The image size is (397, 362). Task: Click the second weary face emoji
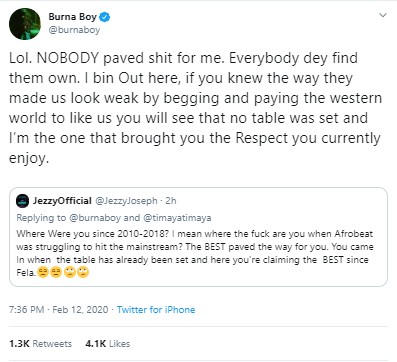click(x=56, y=273)
